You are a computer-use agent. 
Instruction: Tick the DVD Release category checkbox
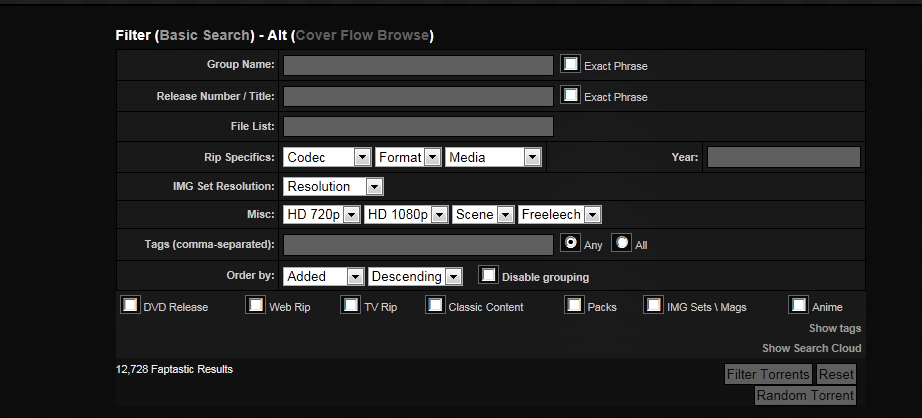(130, 305)
